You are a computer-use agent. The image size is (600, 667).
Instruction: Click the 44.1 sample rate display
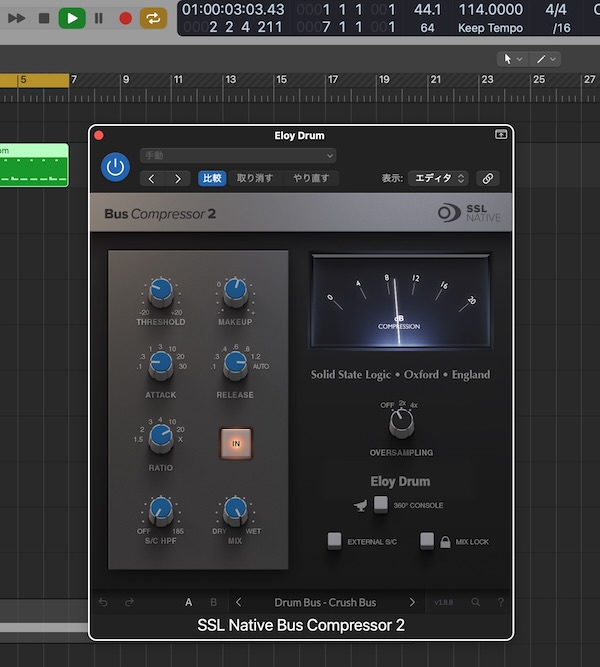(428, 9)
